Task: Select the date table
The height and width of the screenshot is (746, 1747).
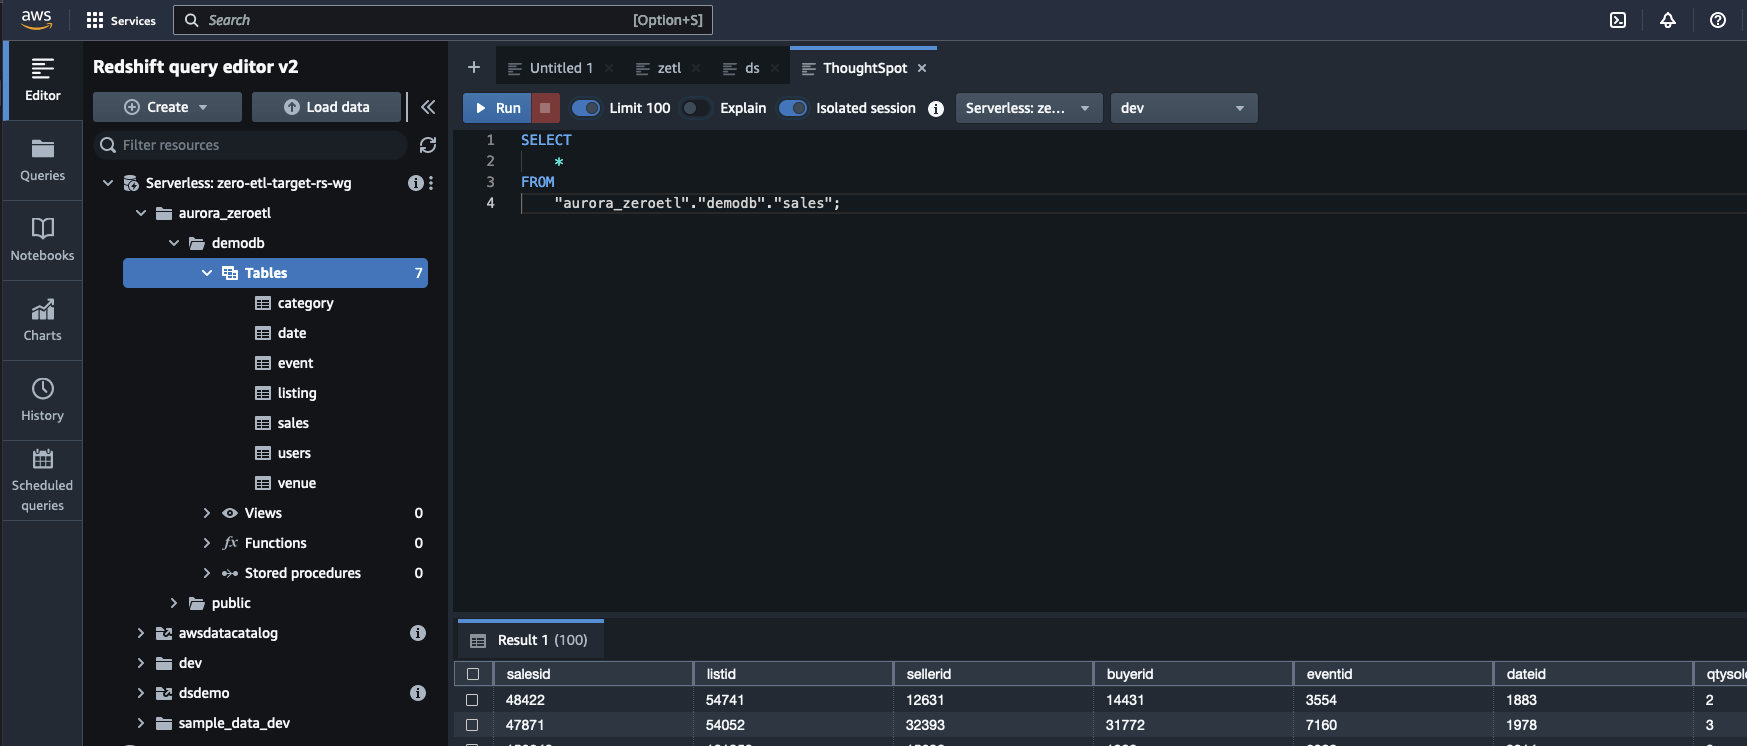Action: click(x=292, y=333)
